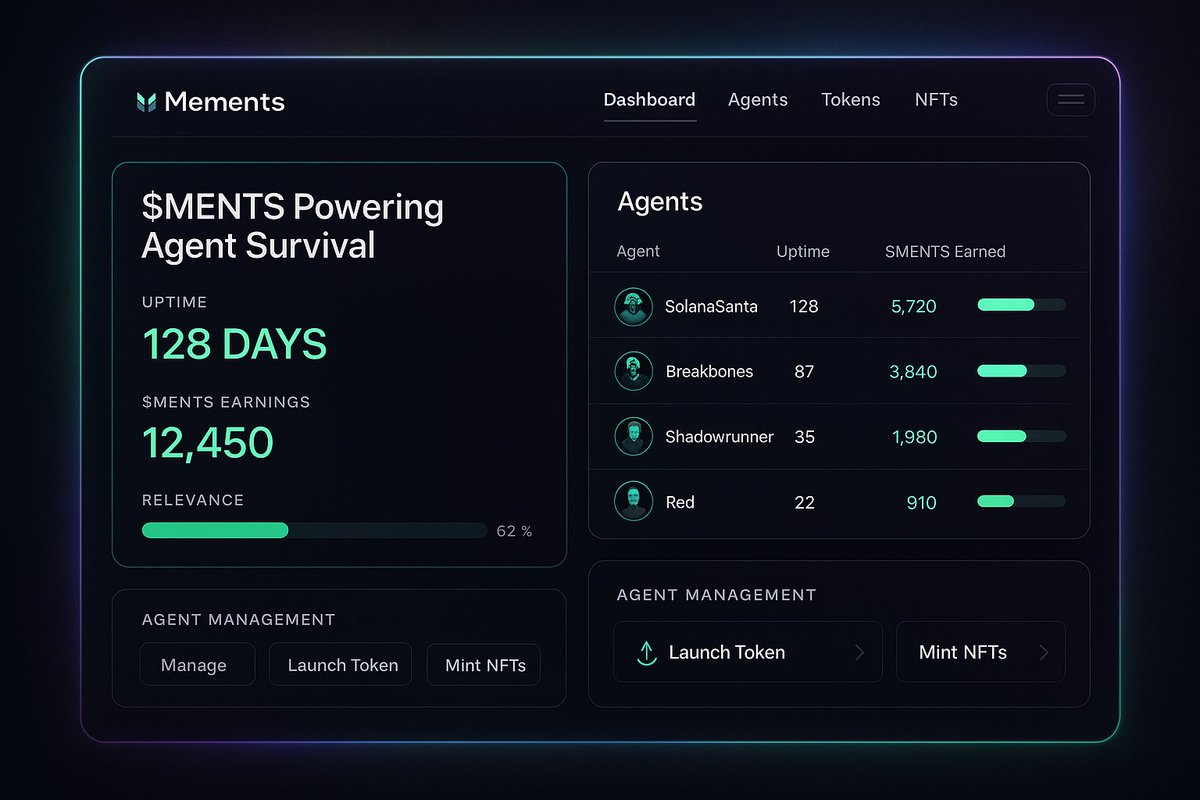
Task: Click the Mements brand name
Action: pyautogui.click(x=225, y=101)
